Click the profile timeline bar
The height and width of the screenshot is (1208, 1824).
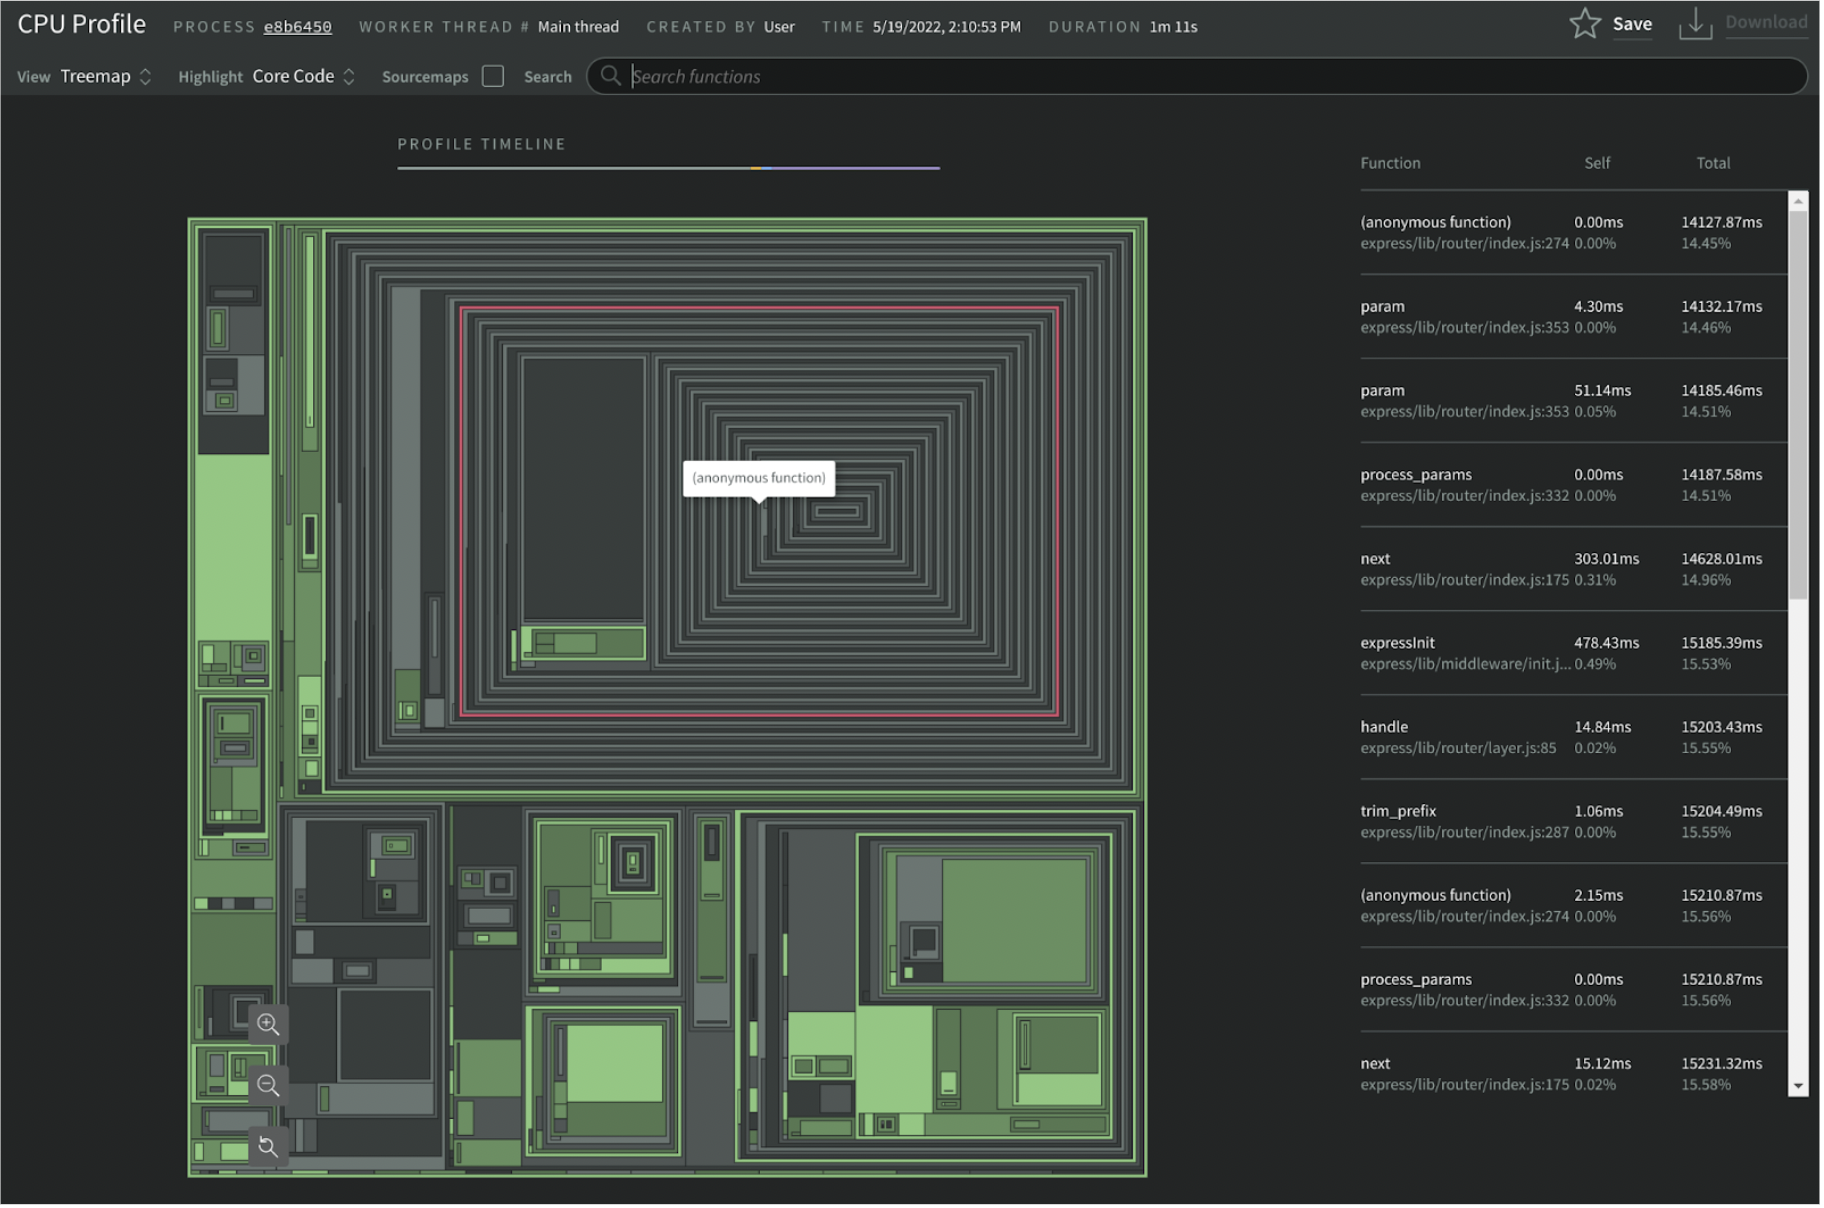(669, 168)
